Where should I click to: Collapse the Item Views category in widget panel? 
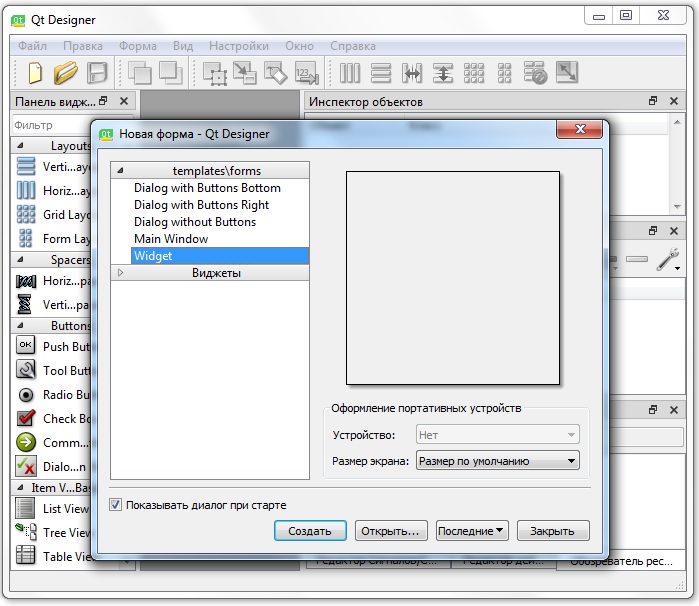(x=21, y=487)
